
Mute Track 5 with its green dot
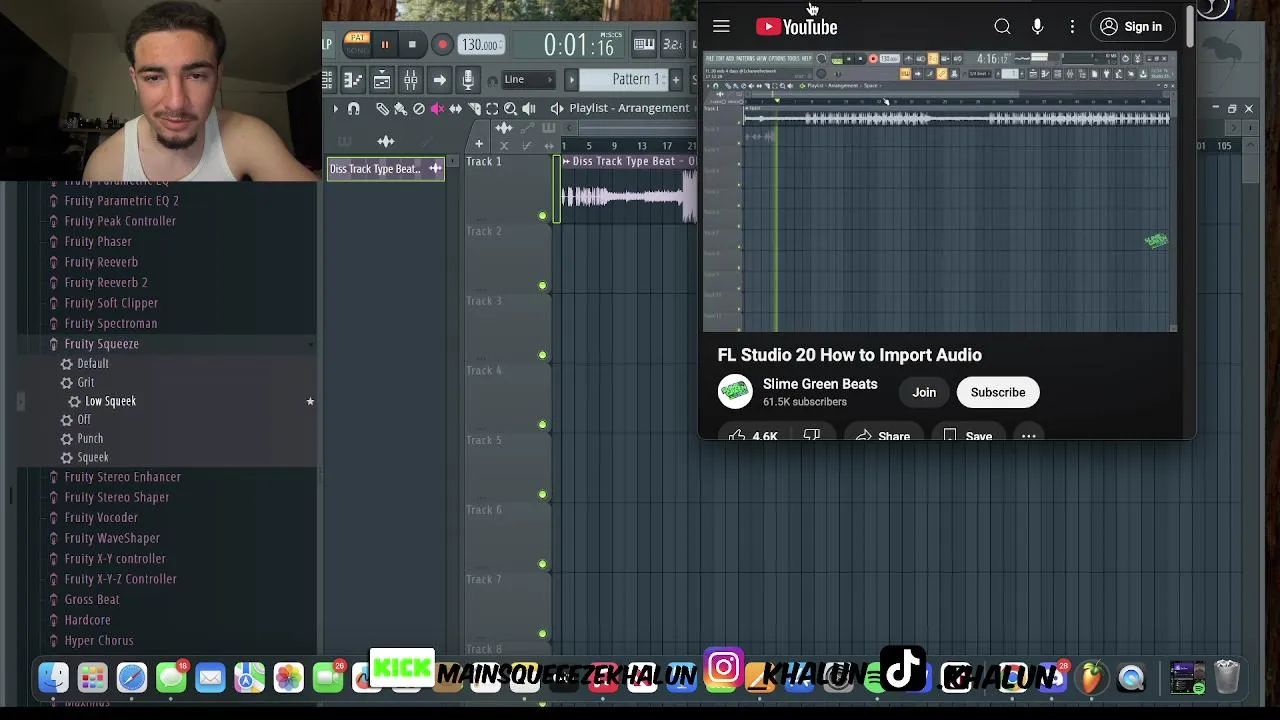point(542,494)
